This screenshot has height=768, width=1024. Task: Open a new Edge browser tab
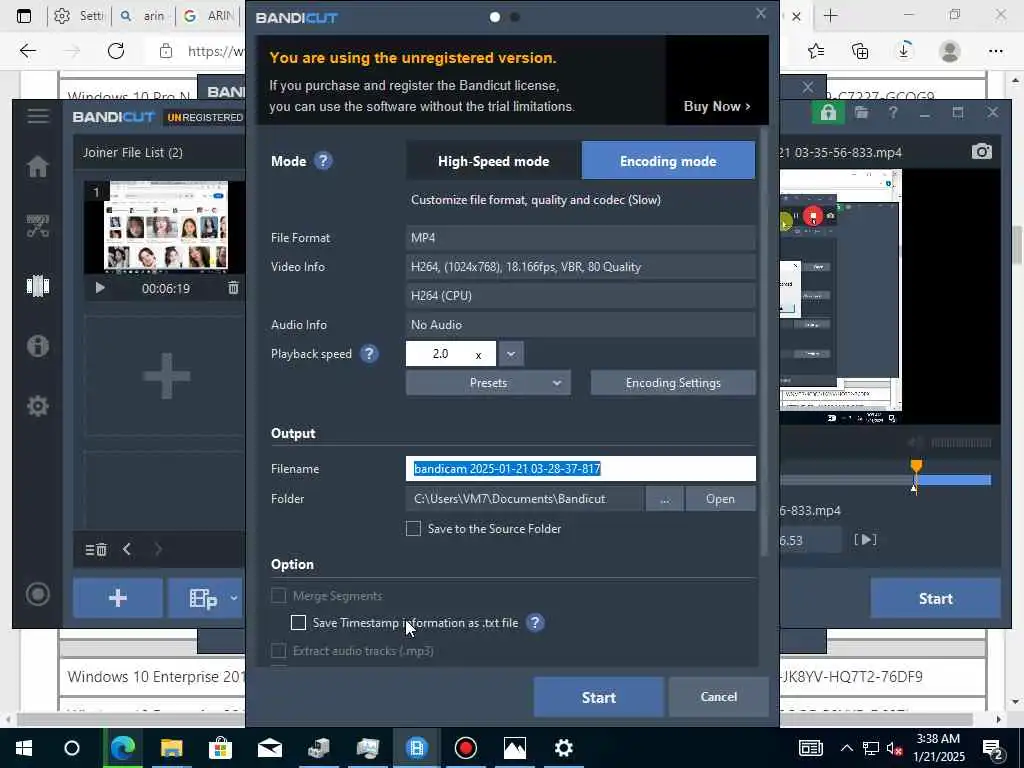pyautogui.click(x=830, y=16)
